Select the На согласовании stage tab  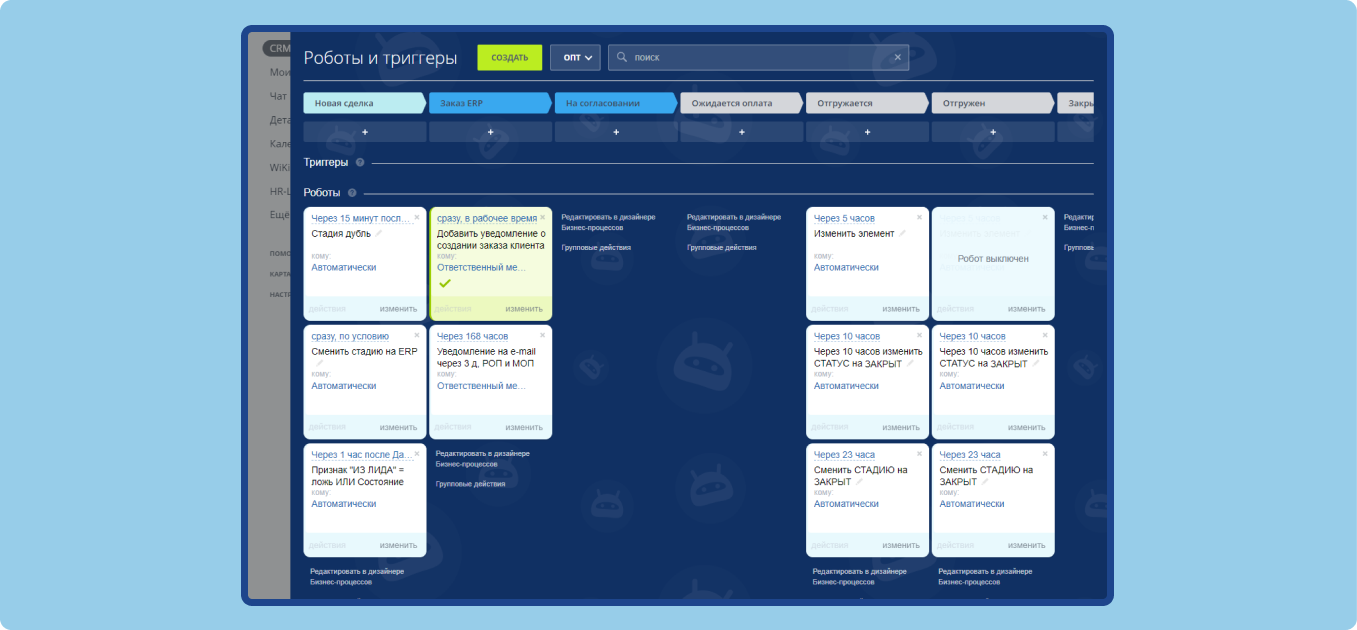pyautogui.click(x=614, y=103)
